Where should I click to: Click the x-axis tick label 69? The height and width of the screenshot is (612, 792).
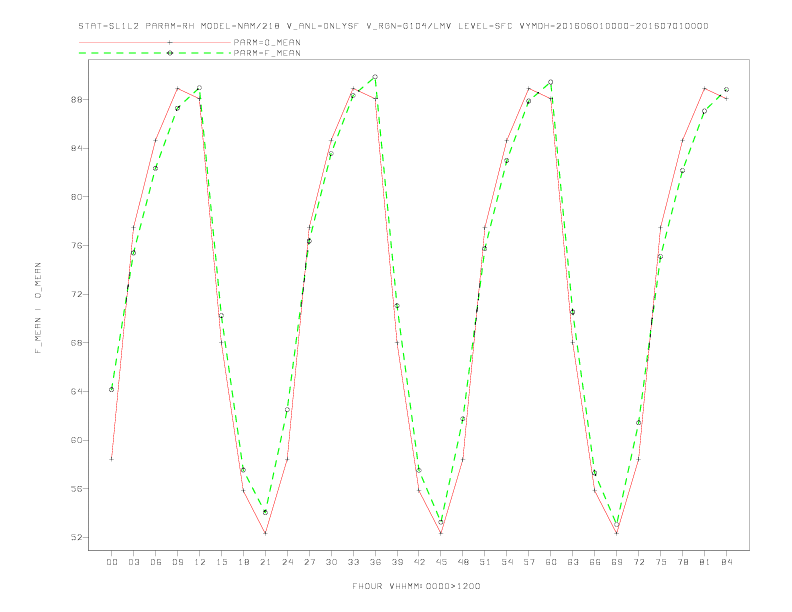pos(617,562)
